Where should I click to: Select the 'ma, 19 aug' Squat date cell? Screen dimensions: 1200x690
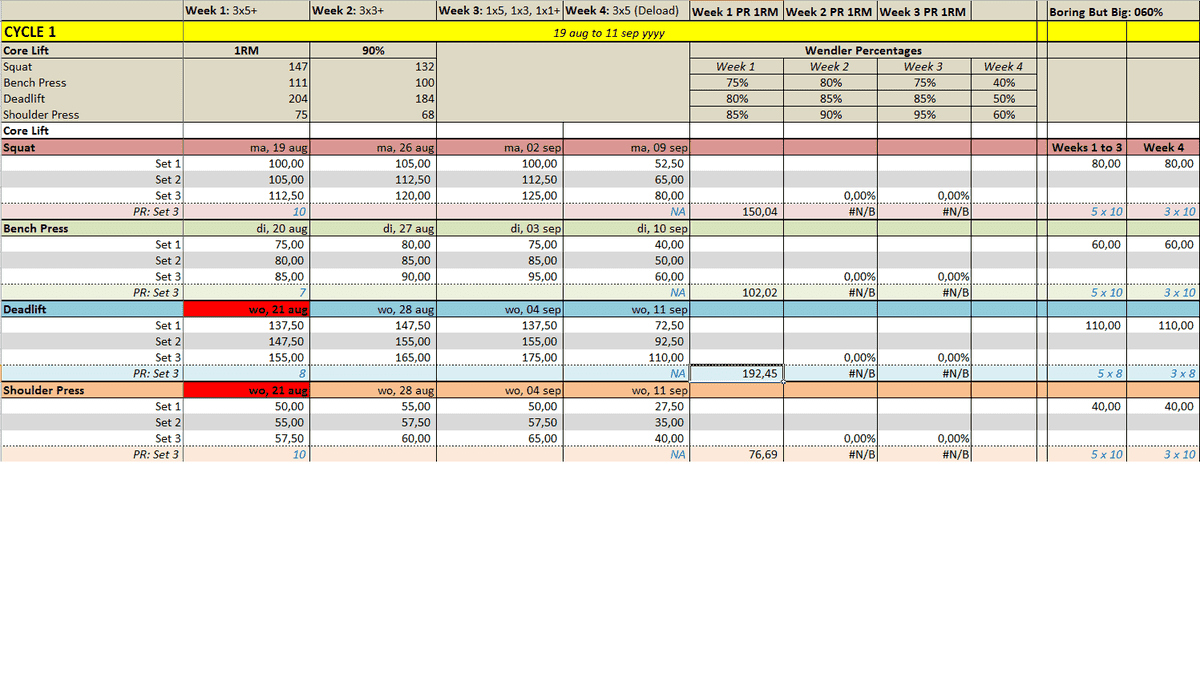[x=246, y=148]
